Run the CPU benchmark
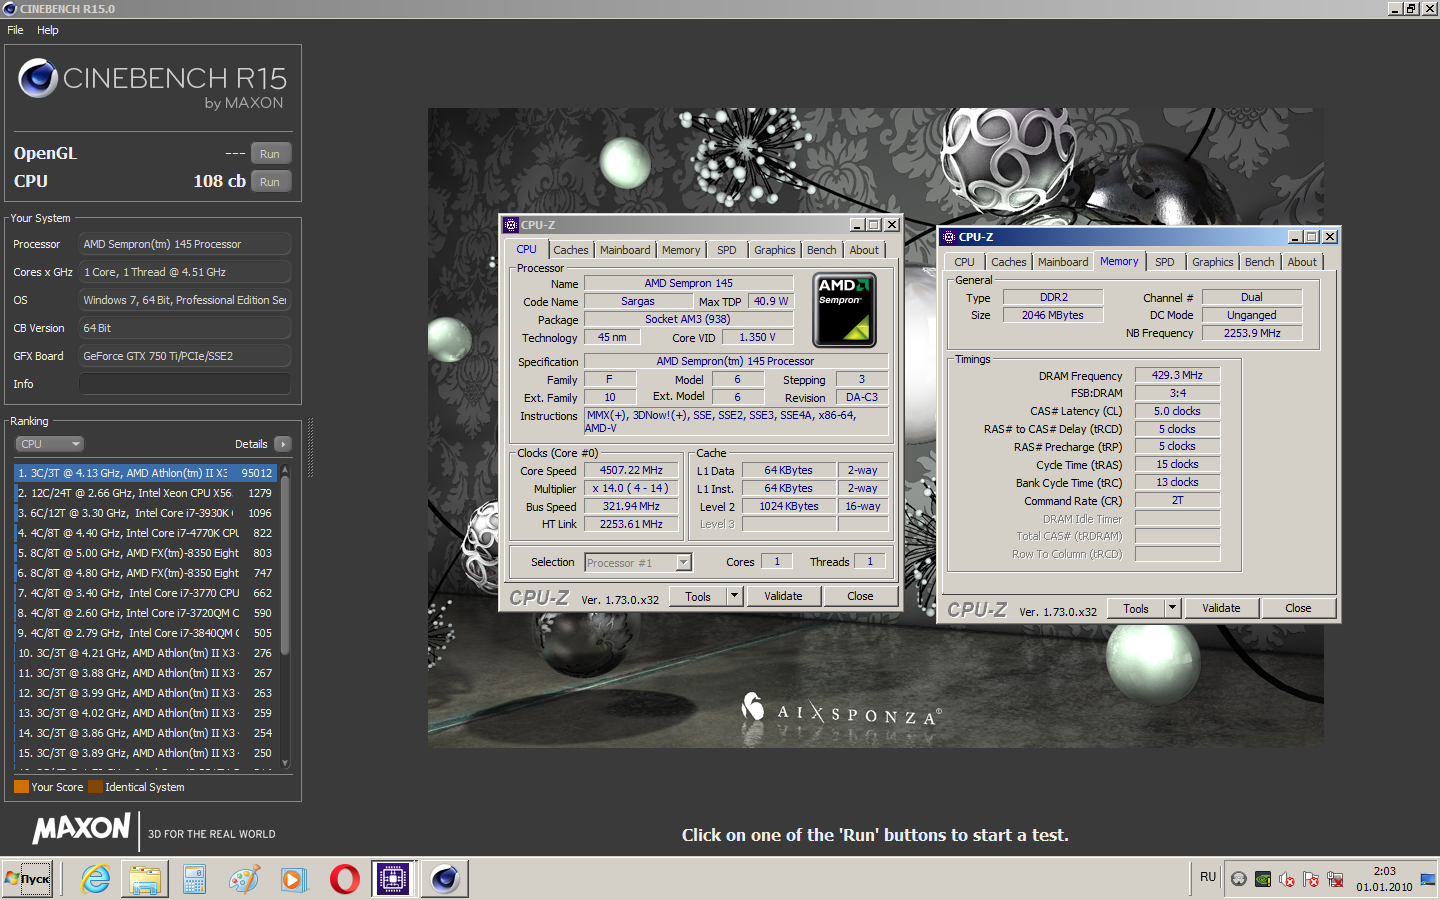Screen dimensions: 1440x900 [270, 181]
